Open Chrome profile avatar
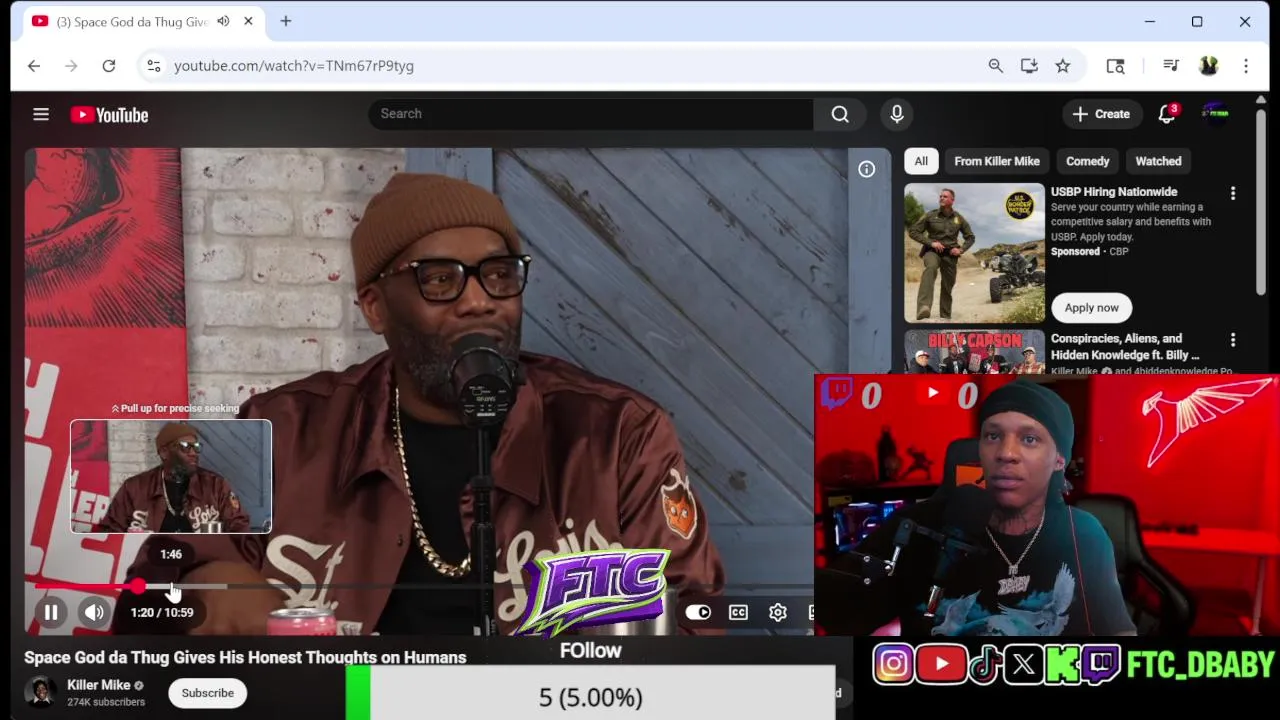 click(x=1209, y=66)
